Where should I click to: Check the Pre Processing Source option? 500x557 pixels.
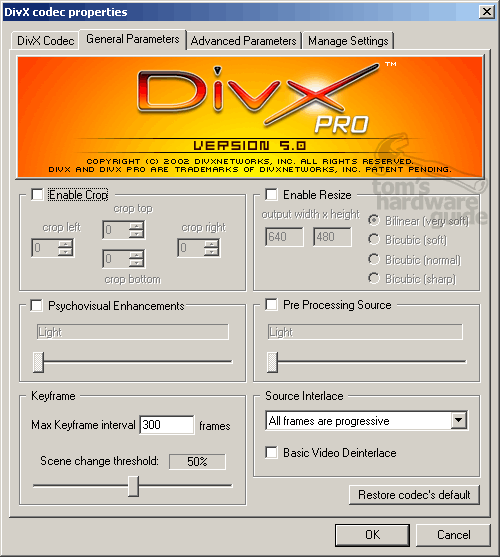tap(272, 304)
